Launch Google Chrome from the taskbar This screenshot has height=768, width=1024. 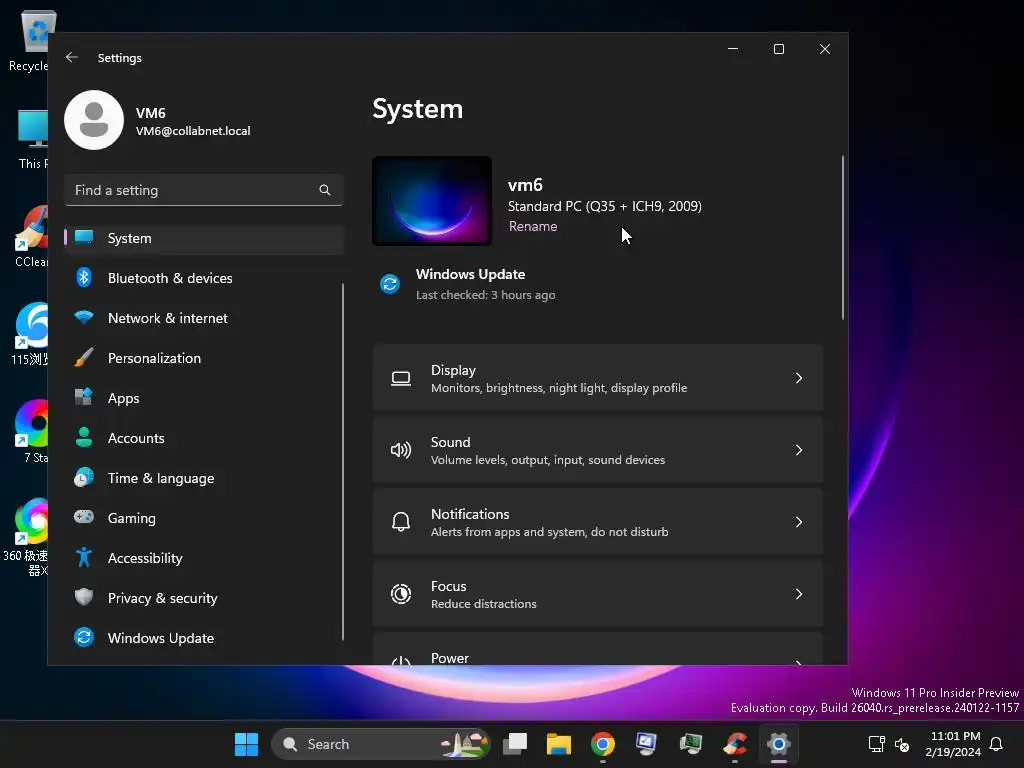602,744
